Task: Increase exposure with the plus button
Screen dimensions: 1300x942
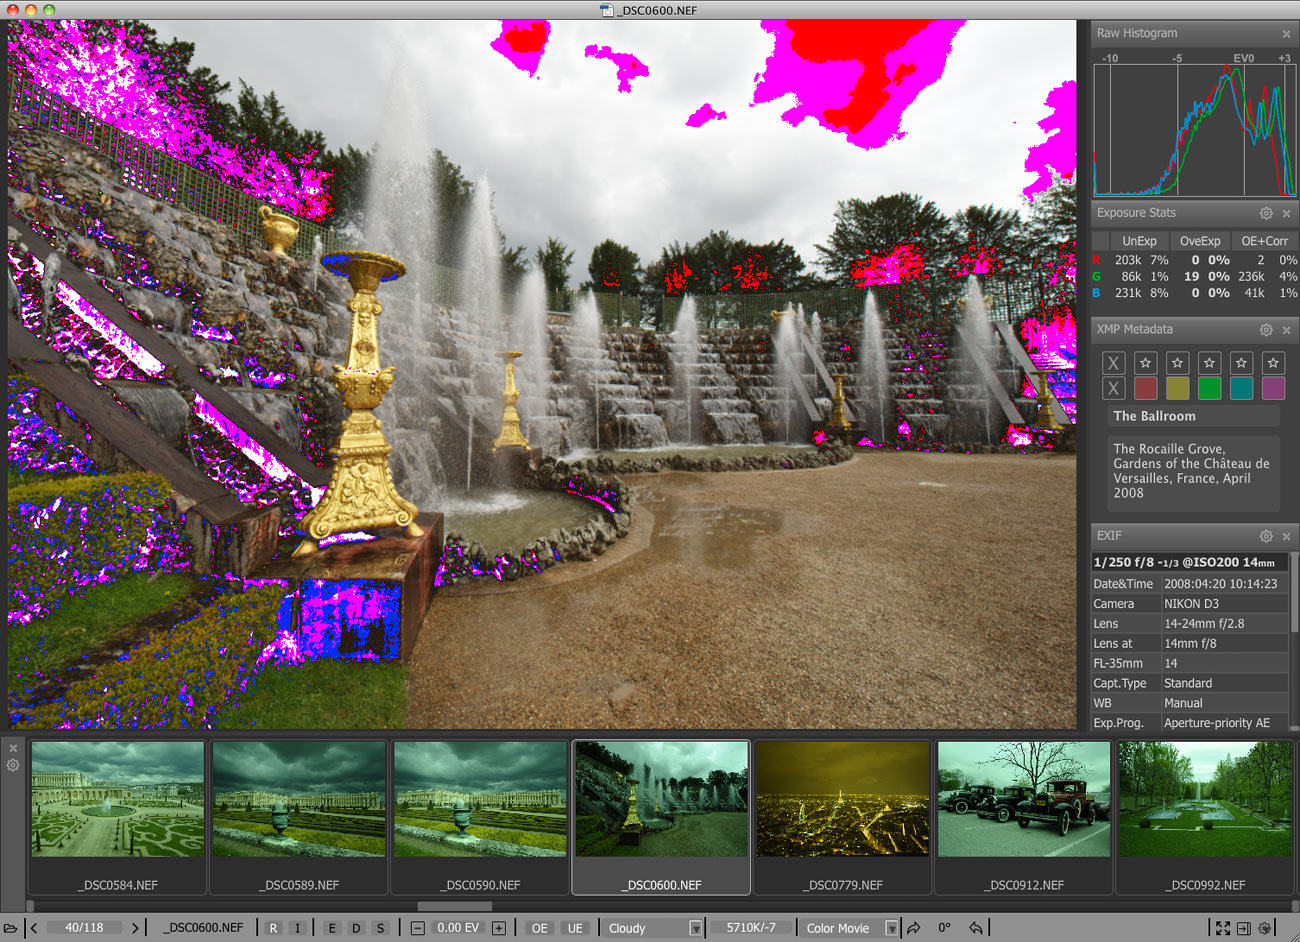Action: coord(499,928)
